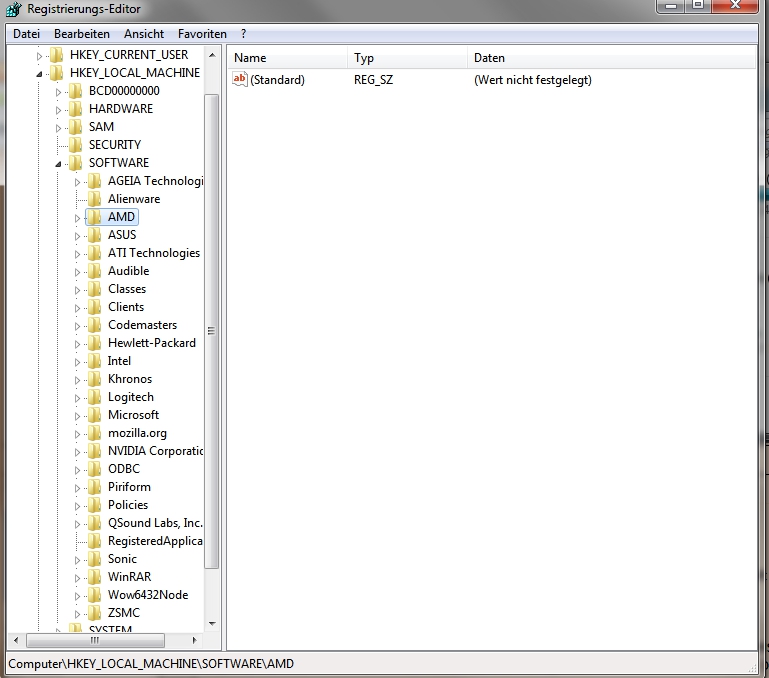Image resolution: width=769 pixels, height=678 pixels.
Task: Click the Codemasters folder icon
Action: [95, 325]
